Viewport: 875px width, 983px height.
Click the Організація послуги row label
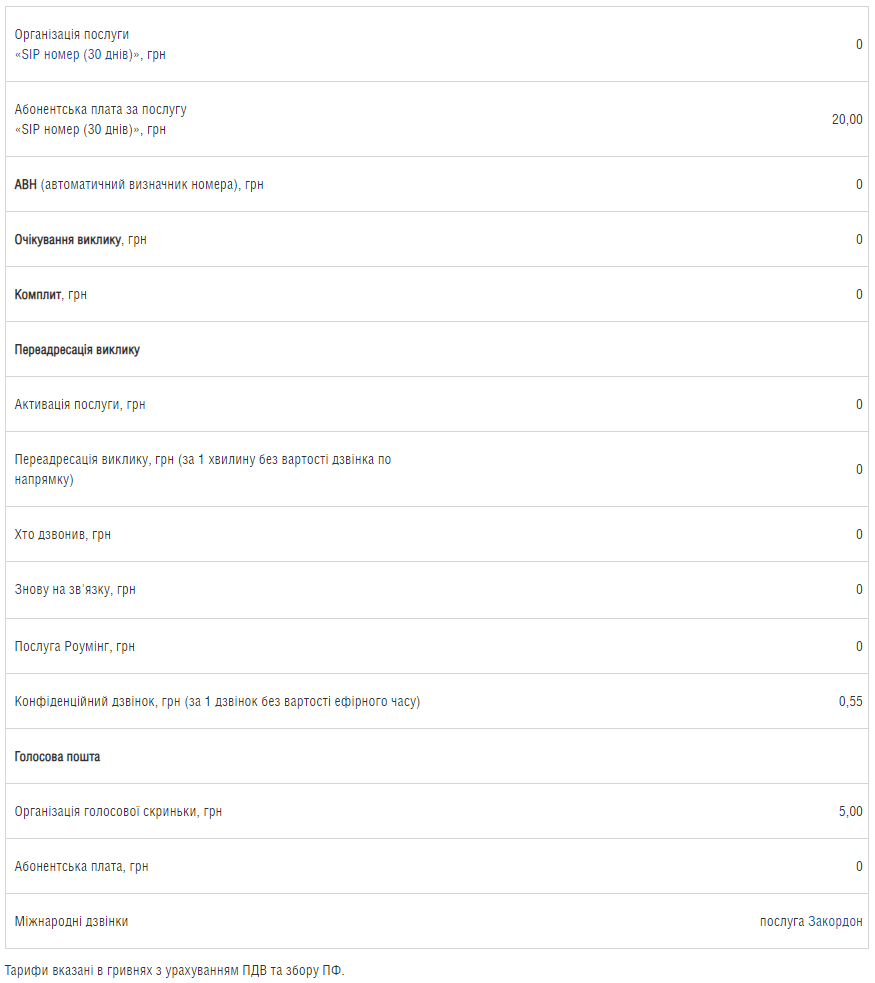pyautogui.click(x=71, y=34)
